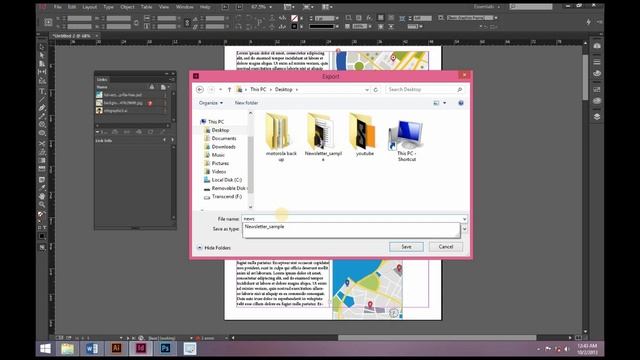
Task: Expand the Links panel options menu
Action: click(172, 79)
